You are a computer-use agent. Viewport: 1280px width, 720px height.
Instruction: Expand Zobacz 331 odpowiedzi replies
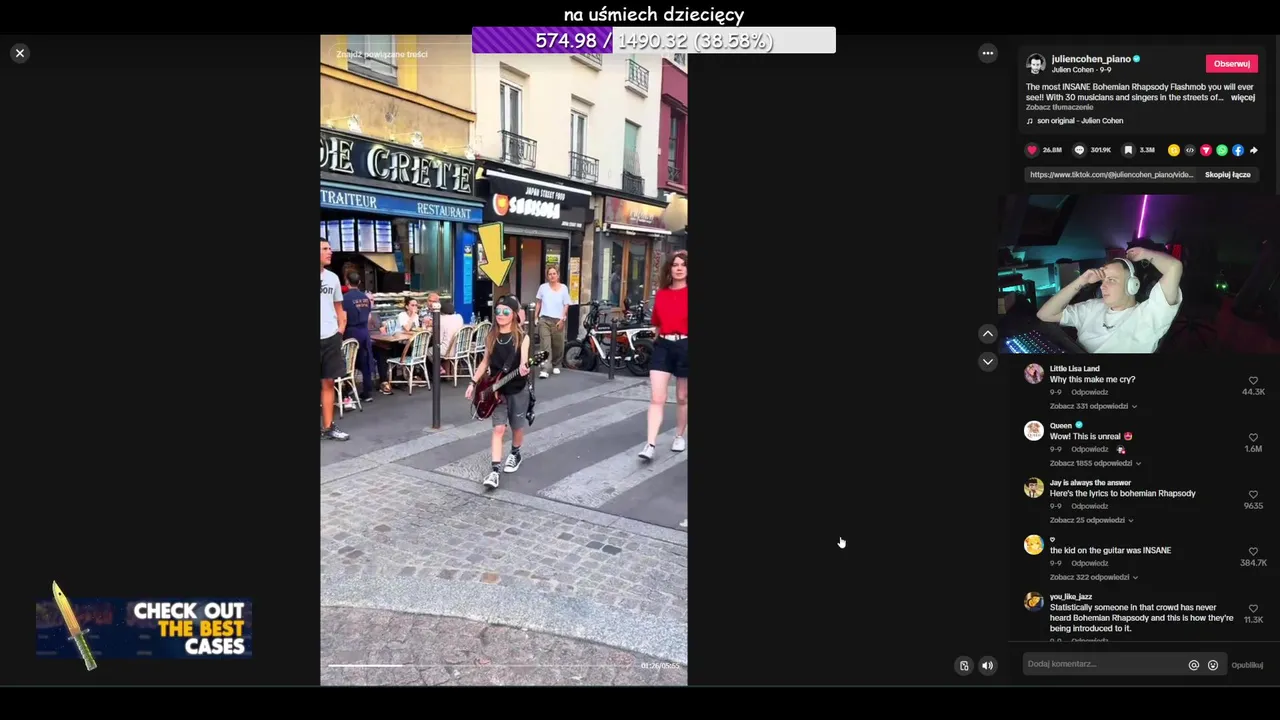click(1093, 406)
